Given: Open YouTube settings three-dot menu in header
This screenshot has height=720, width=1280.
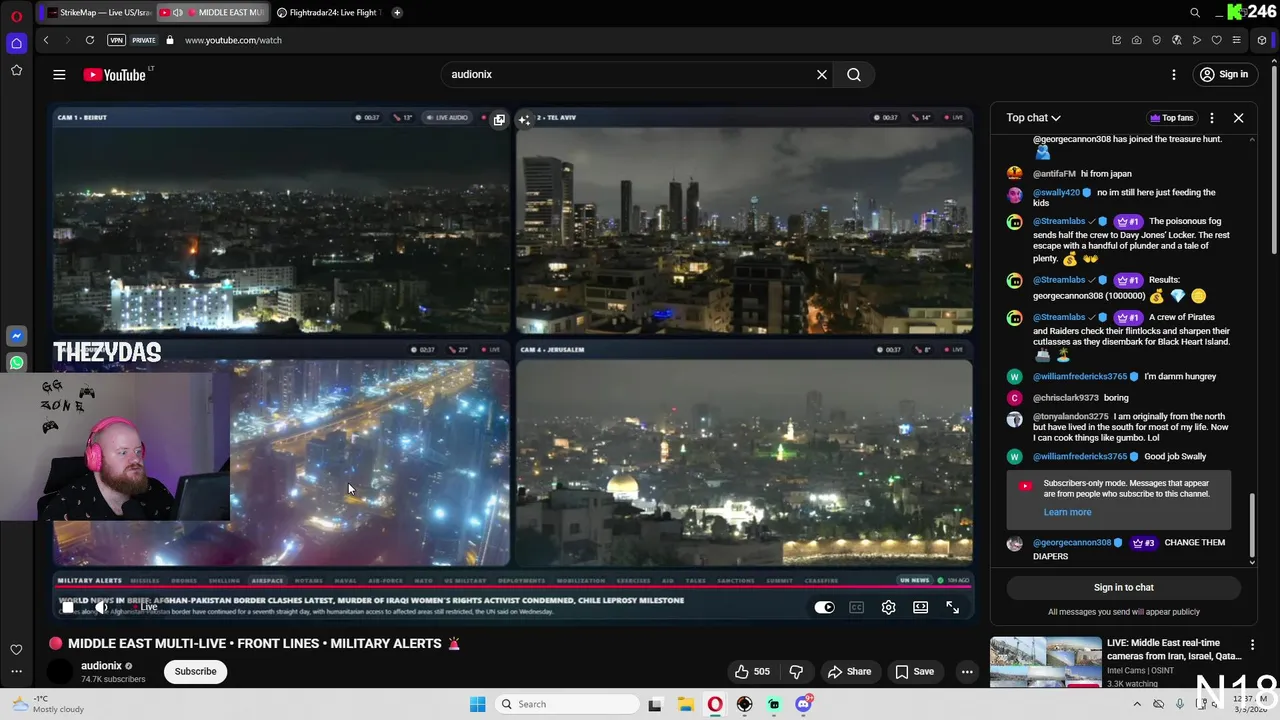Looking at the screenshot, I should [x=1174, y=74].
